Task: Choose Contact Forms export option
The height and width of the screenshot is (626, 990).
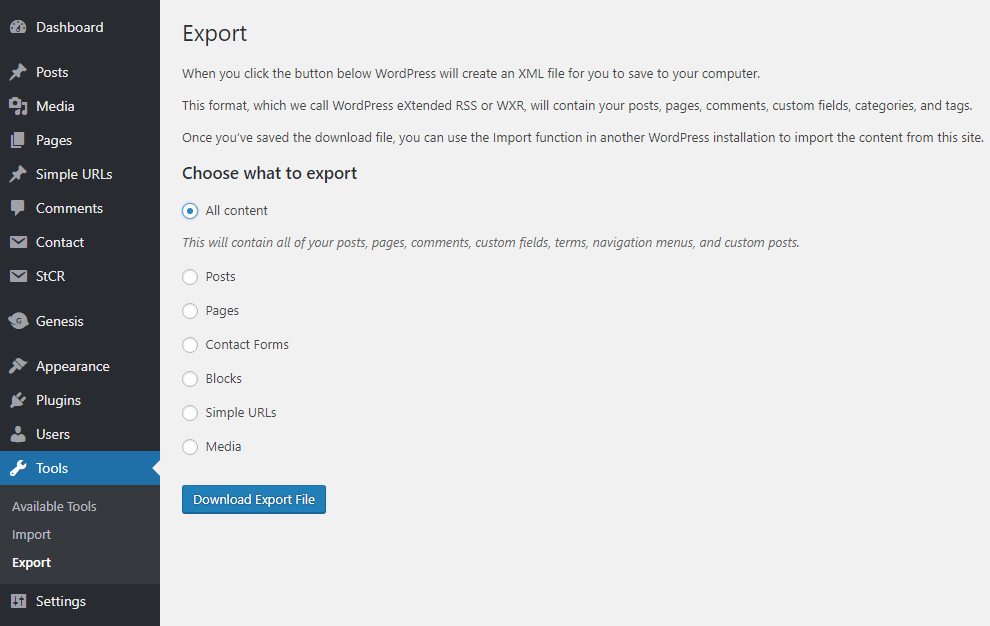Action: pyautogui.click(x=190, y=345)
